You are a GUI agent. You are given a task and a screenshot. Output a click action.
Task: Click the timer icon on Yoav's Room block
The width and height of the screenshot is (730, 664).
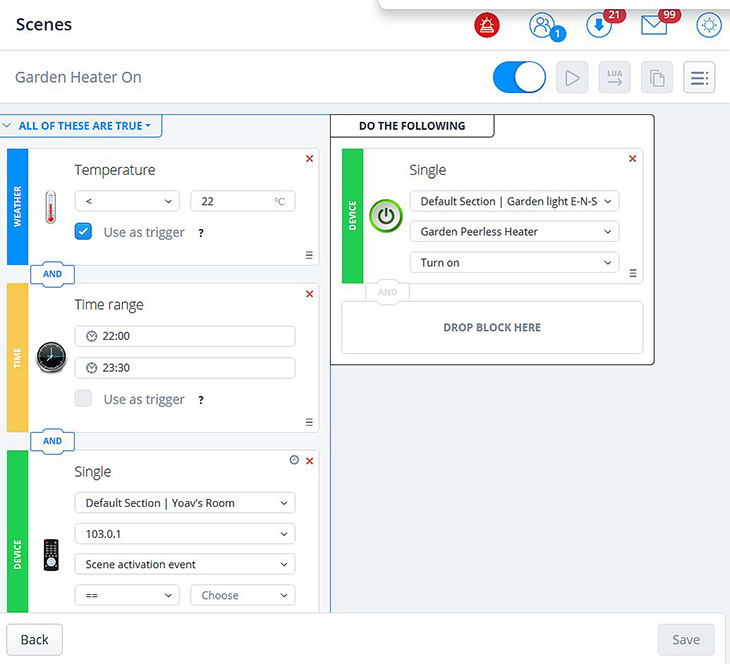294,460
